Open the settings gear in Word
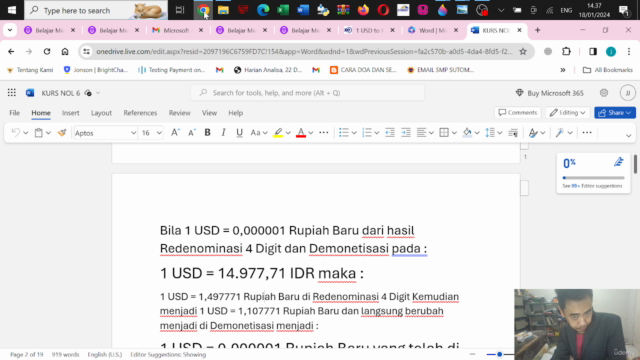The width and height of the screenshot is (640, 360). [604, 93]
